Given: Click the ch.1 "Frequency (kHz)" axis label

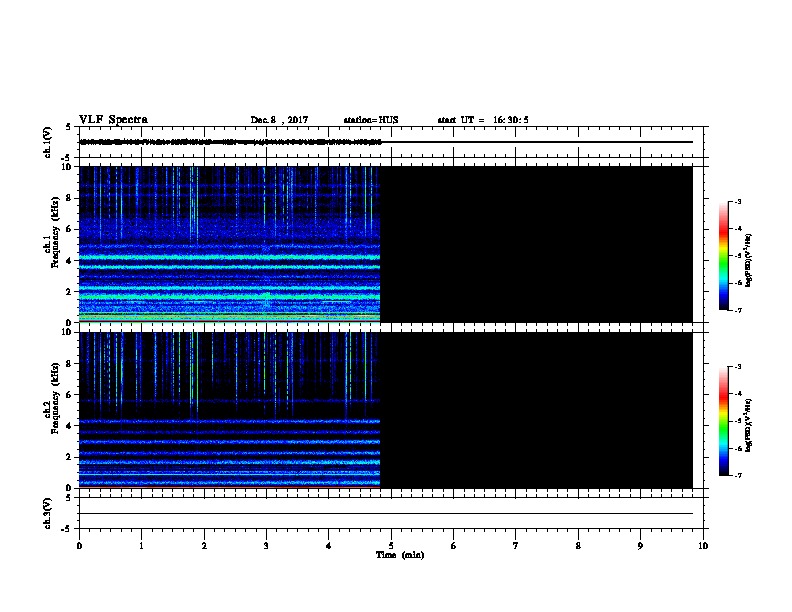Looking at the screenshot, I should (55, 233).
